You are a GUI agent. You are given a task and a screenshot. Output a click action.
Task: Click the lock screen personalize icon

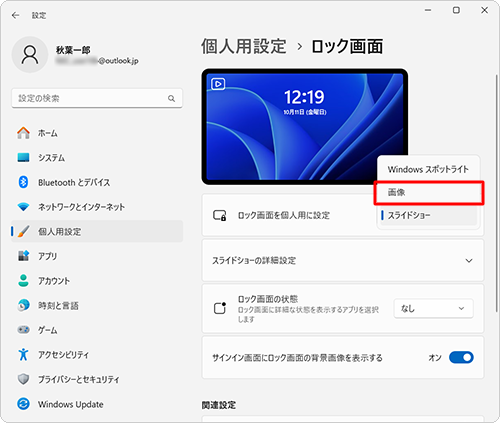[220, 215]
